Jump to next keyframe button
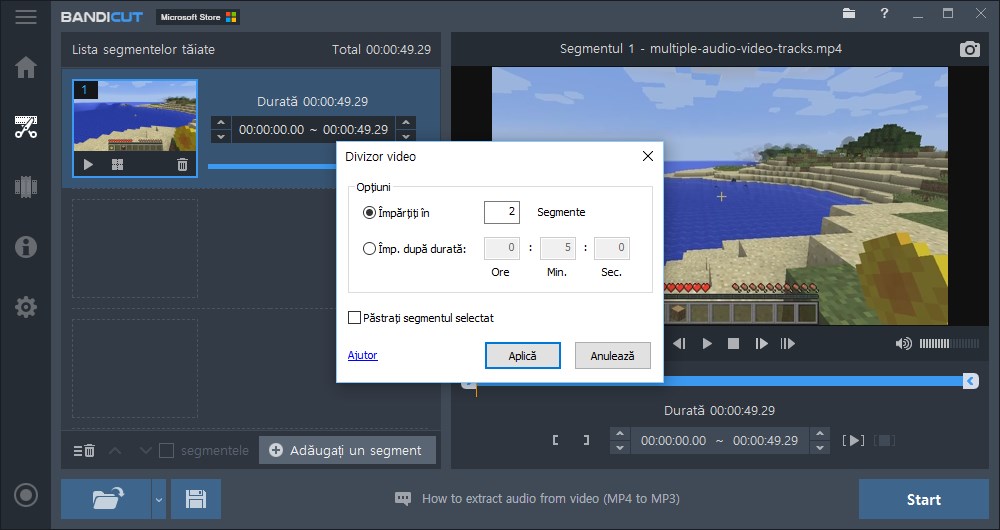 coord(788,344)
